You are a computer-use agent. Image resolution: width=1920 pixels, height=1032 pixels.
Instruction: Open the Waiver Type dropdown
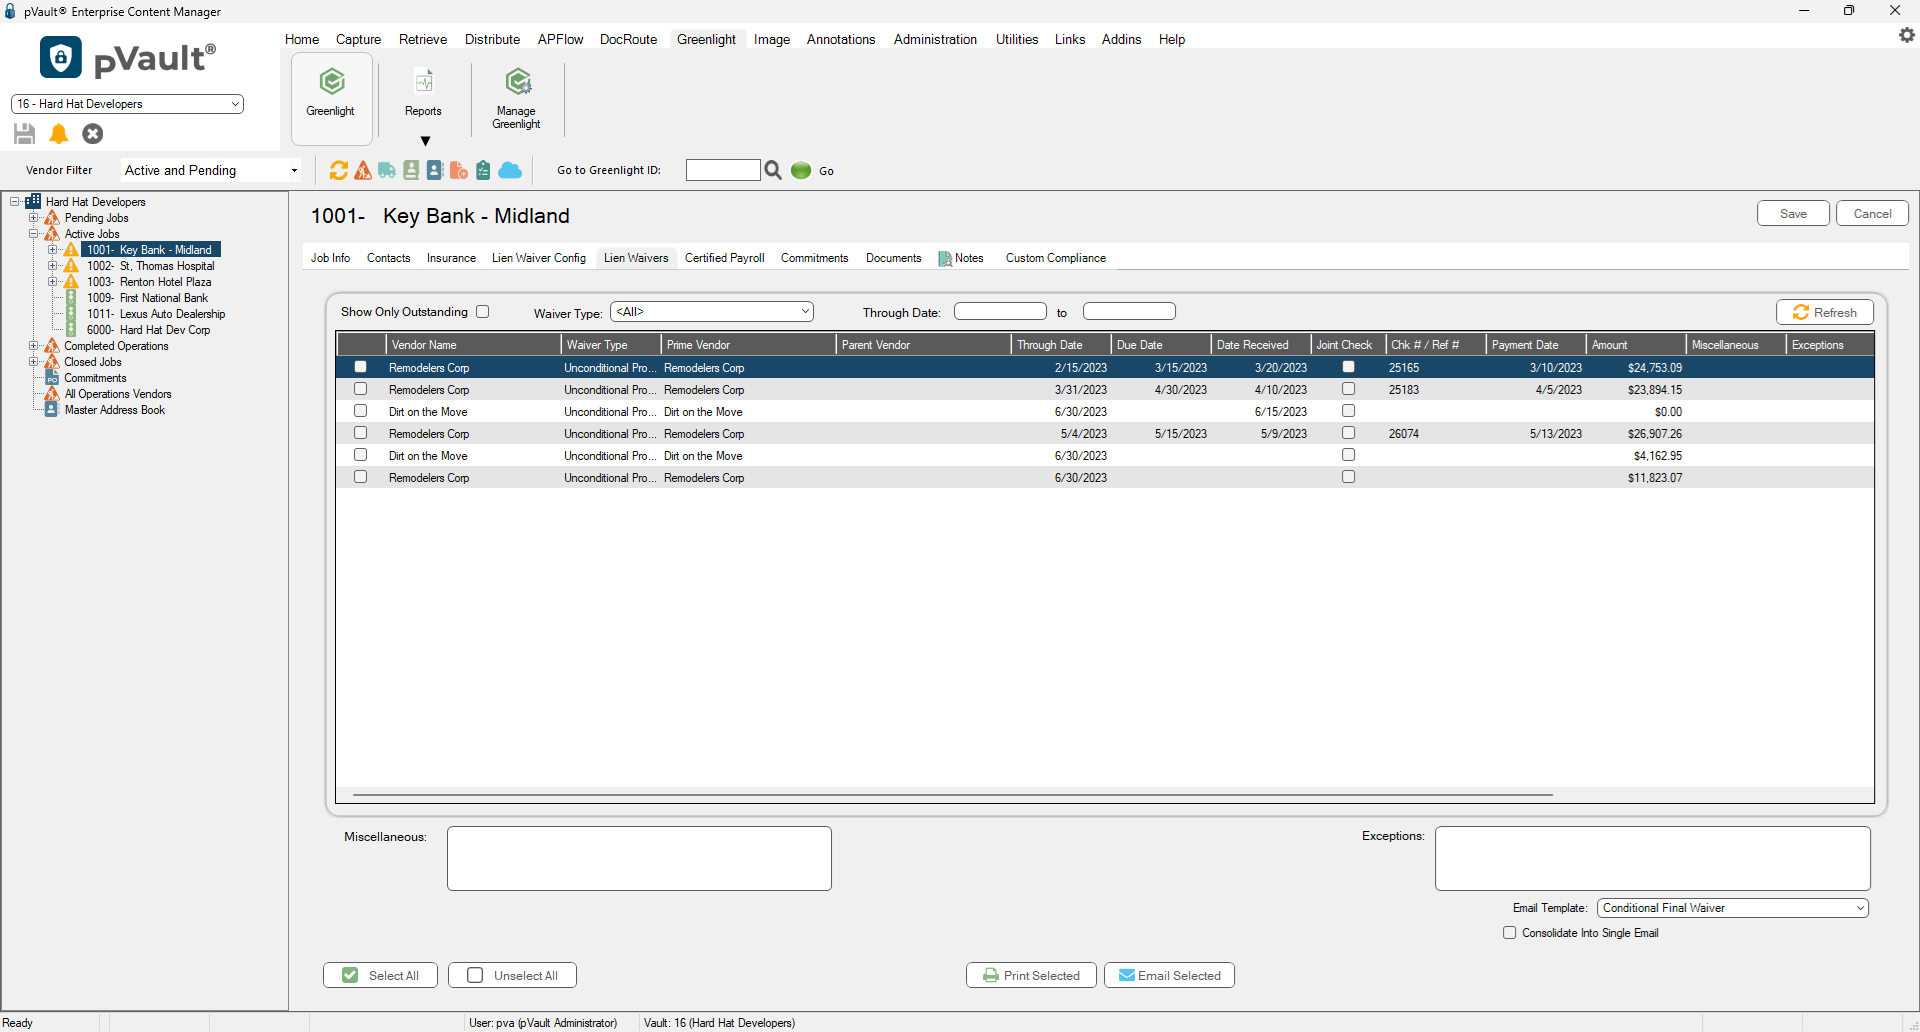coord(712,312)
